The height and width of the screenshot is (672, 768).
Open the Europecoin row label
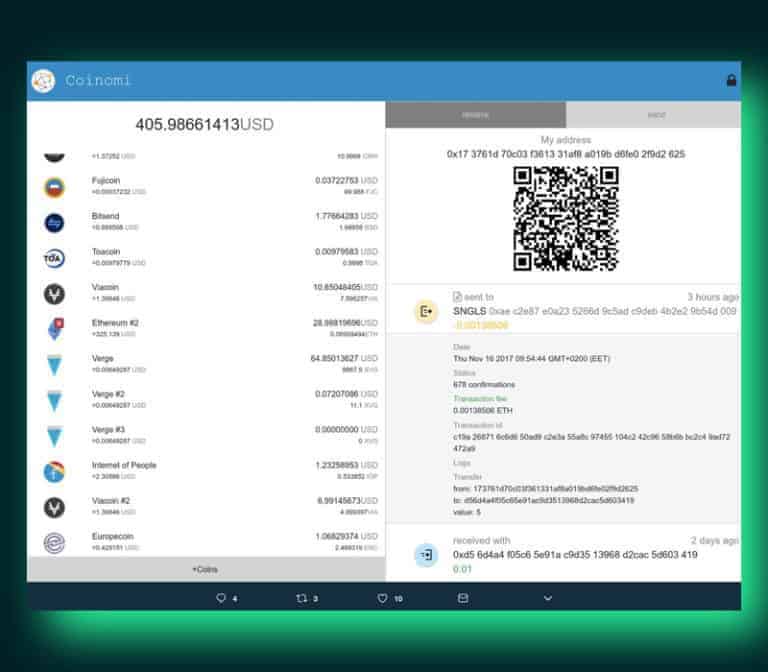tap(113, 536)
